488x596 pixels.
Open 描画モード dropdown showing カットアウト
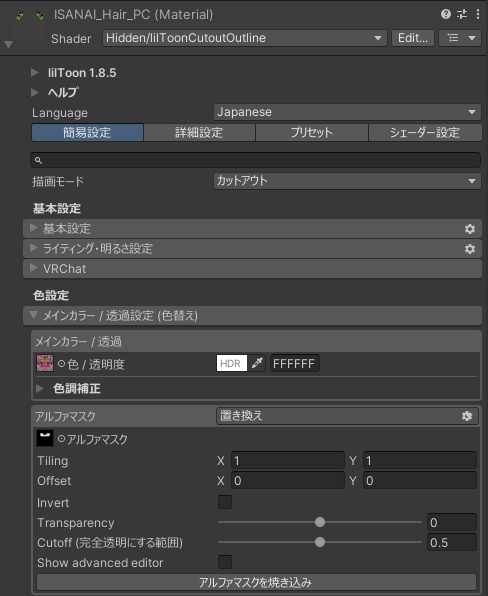pyautogui.click(x=347, y=181)
